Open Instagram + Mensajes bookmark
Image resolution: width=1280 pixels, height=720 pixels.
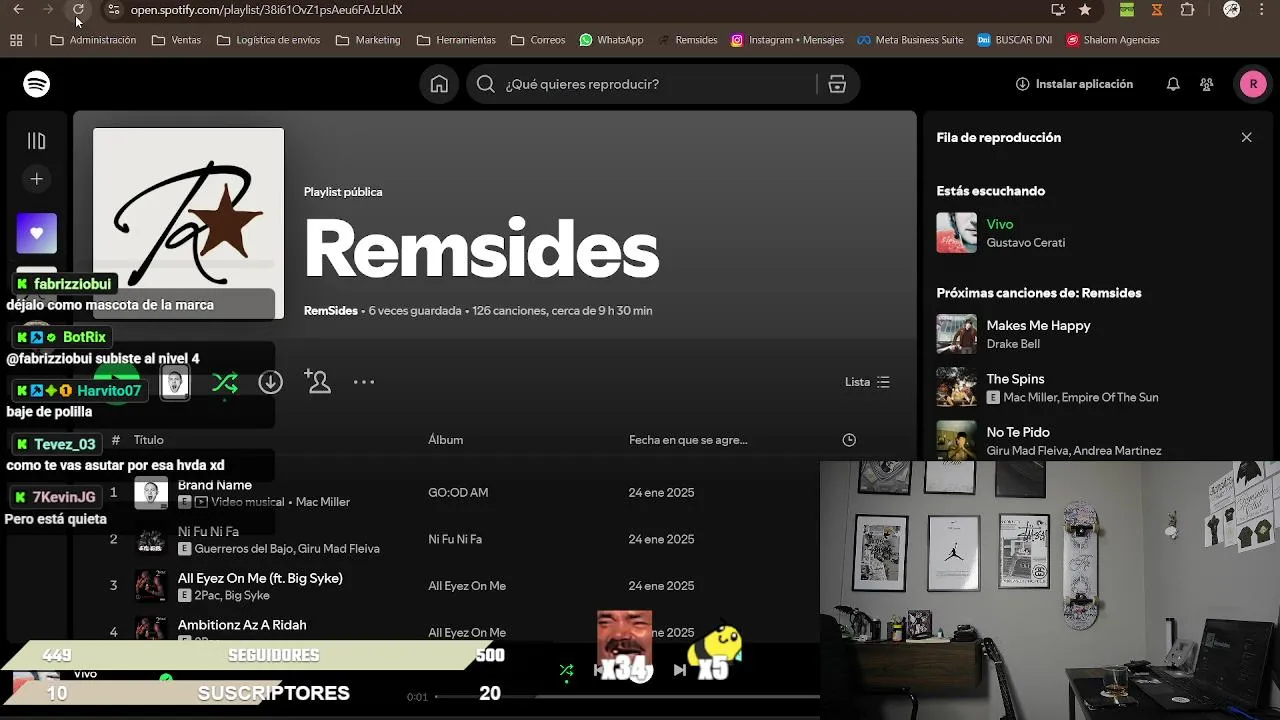pos(787,40)
